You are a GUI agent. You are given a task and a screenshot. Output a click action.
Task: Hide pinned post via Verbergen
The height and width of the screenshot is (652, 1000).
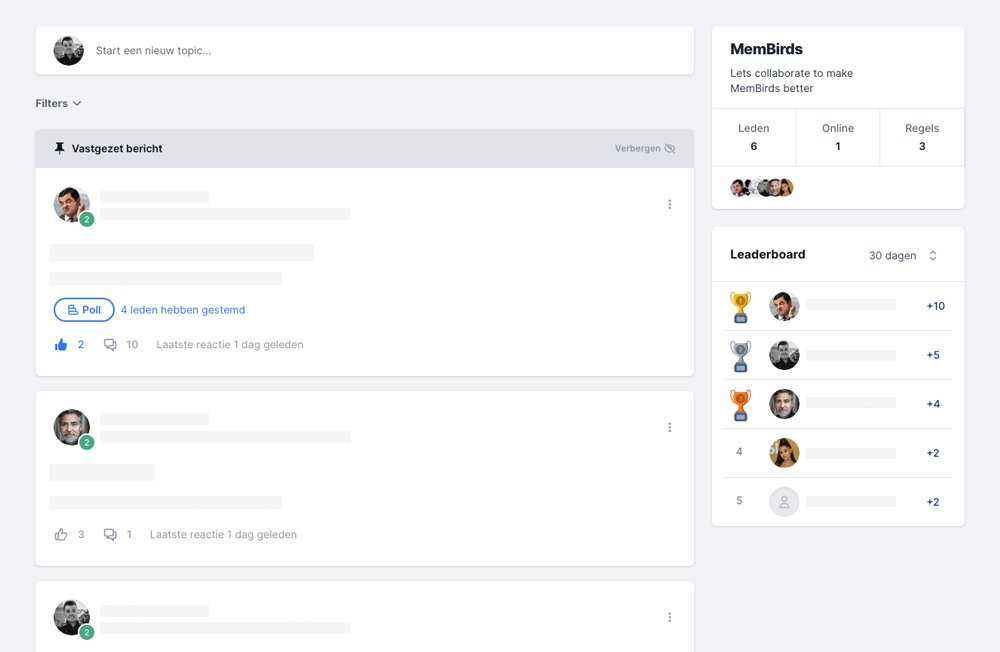(645, 149)
